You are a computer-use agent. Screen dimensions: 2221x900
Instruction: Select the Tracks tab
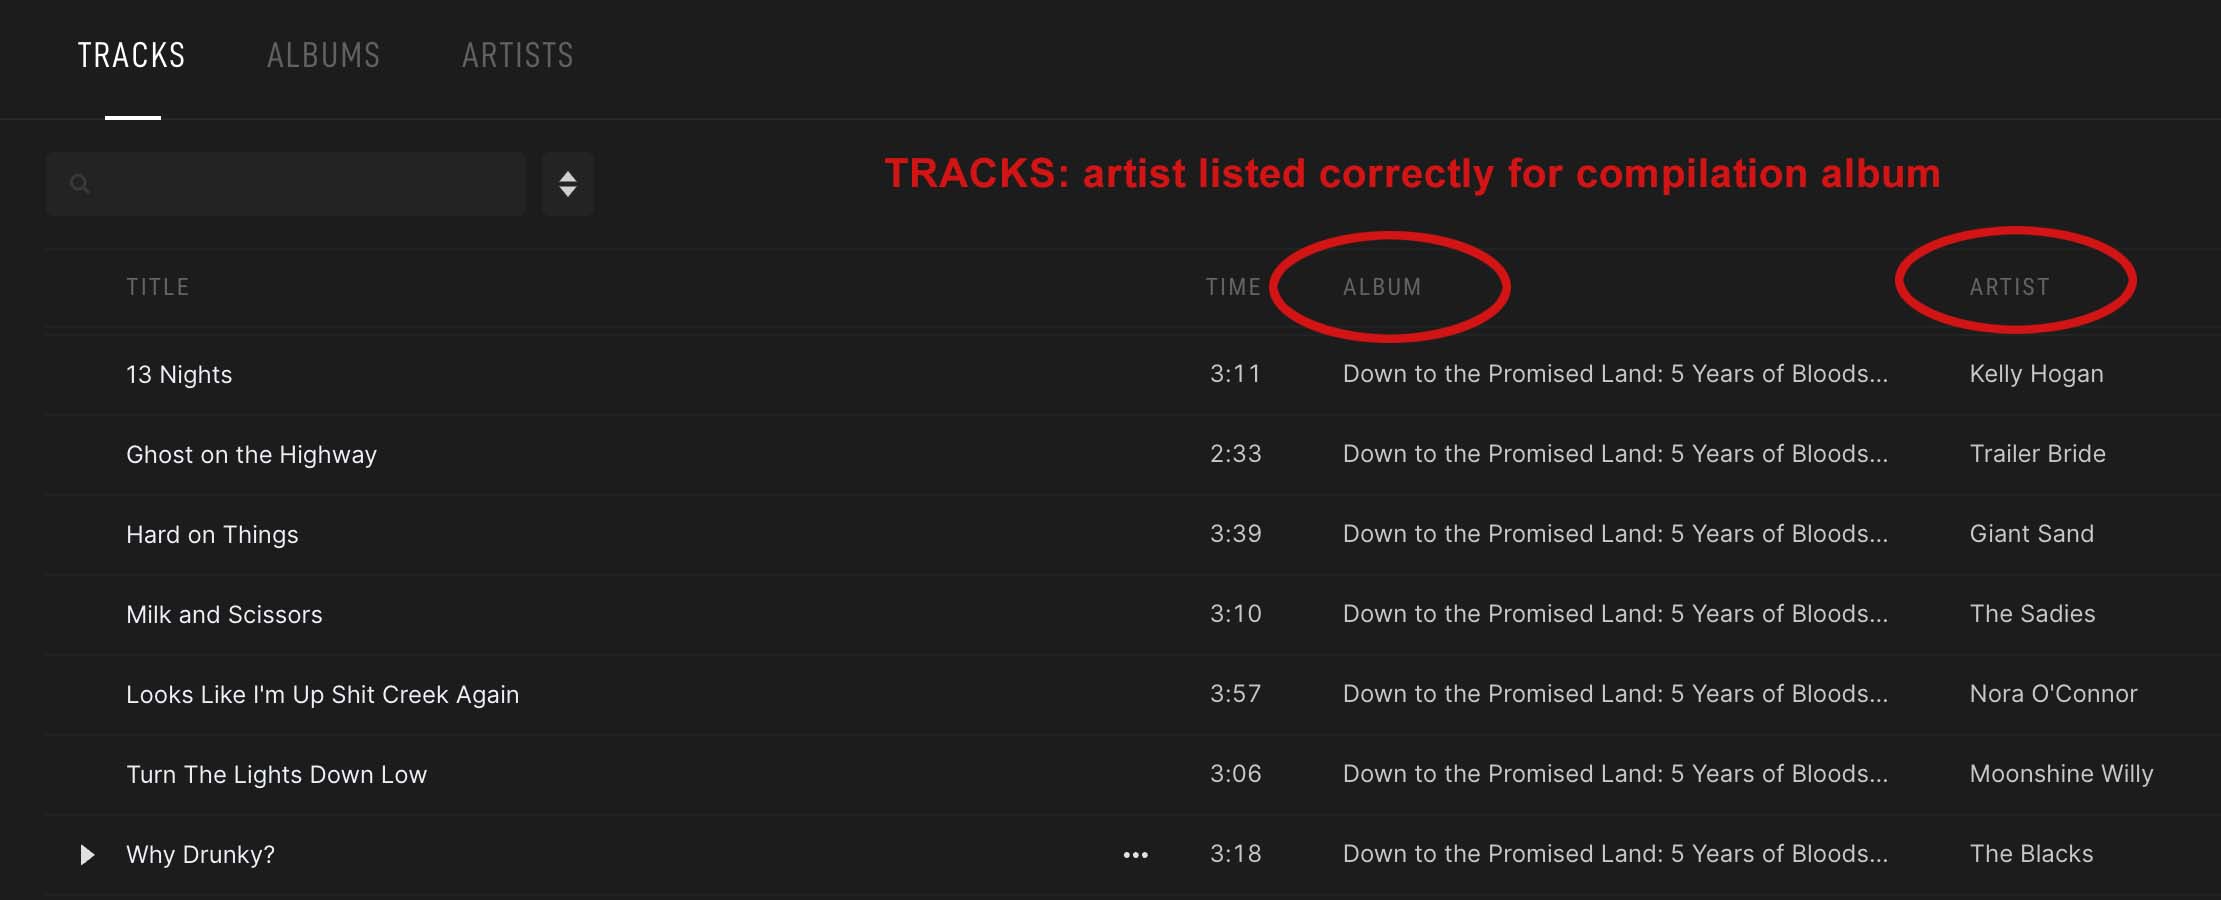click(132, 55)
